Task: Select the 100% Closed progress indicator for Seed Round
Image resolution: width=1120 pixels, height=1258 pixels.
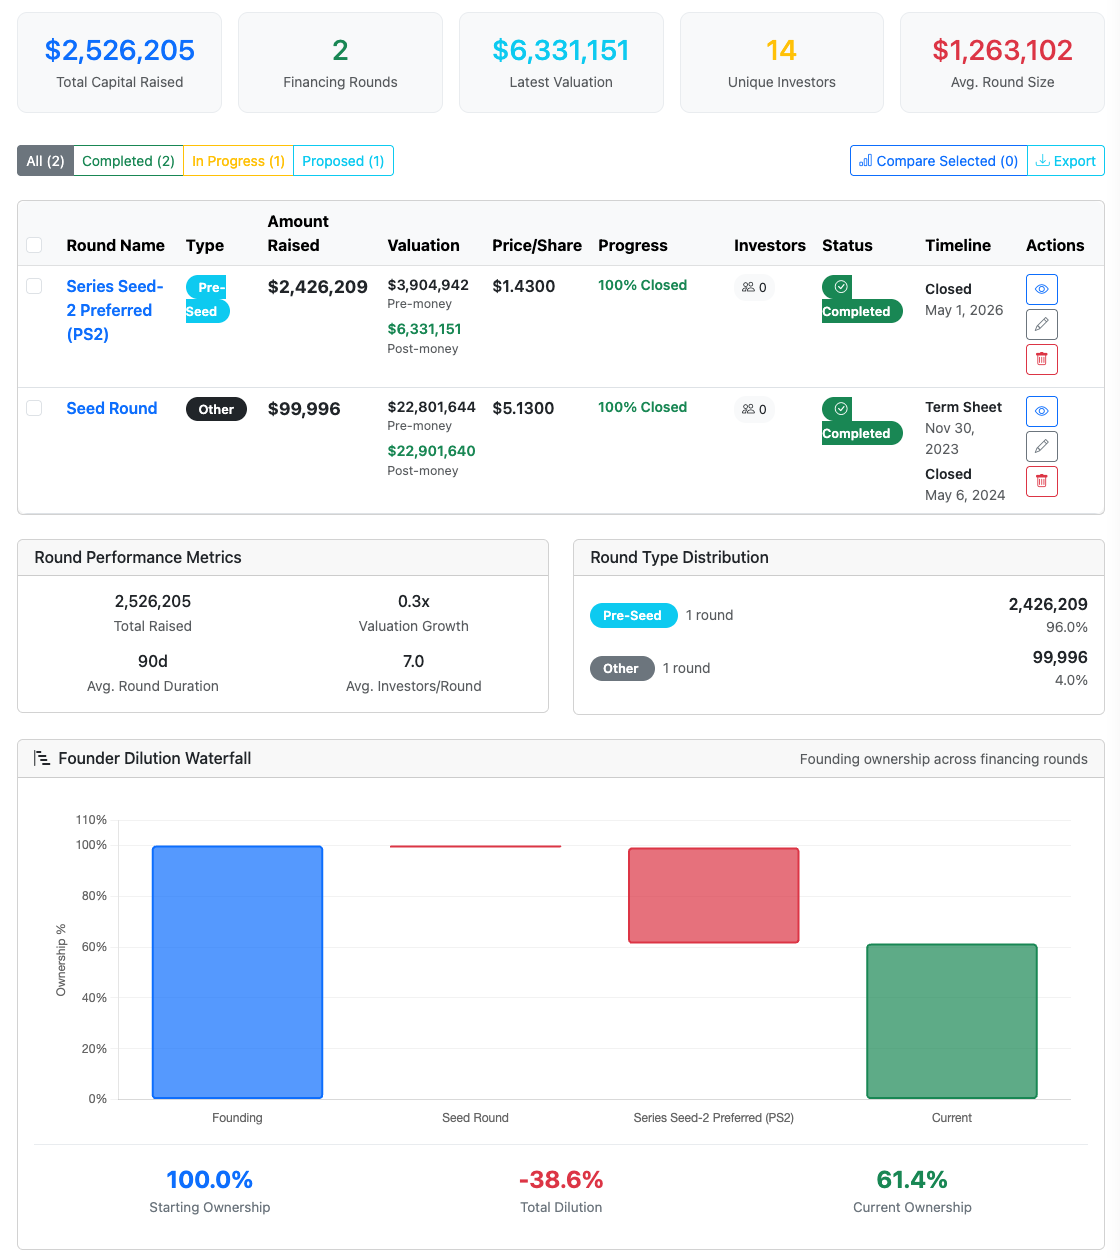Action: tap(642, 407)
